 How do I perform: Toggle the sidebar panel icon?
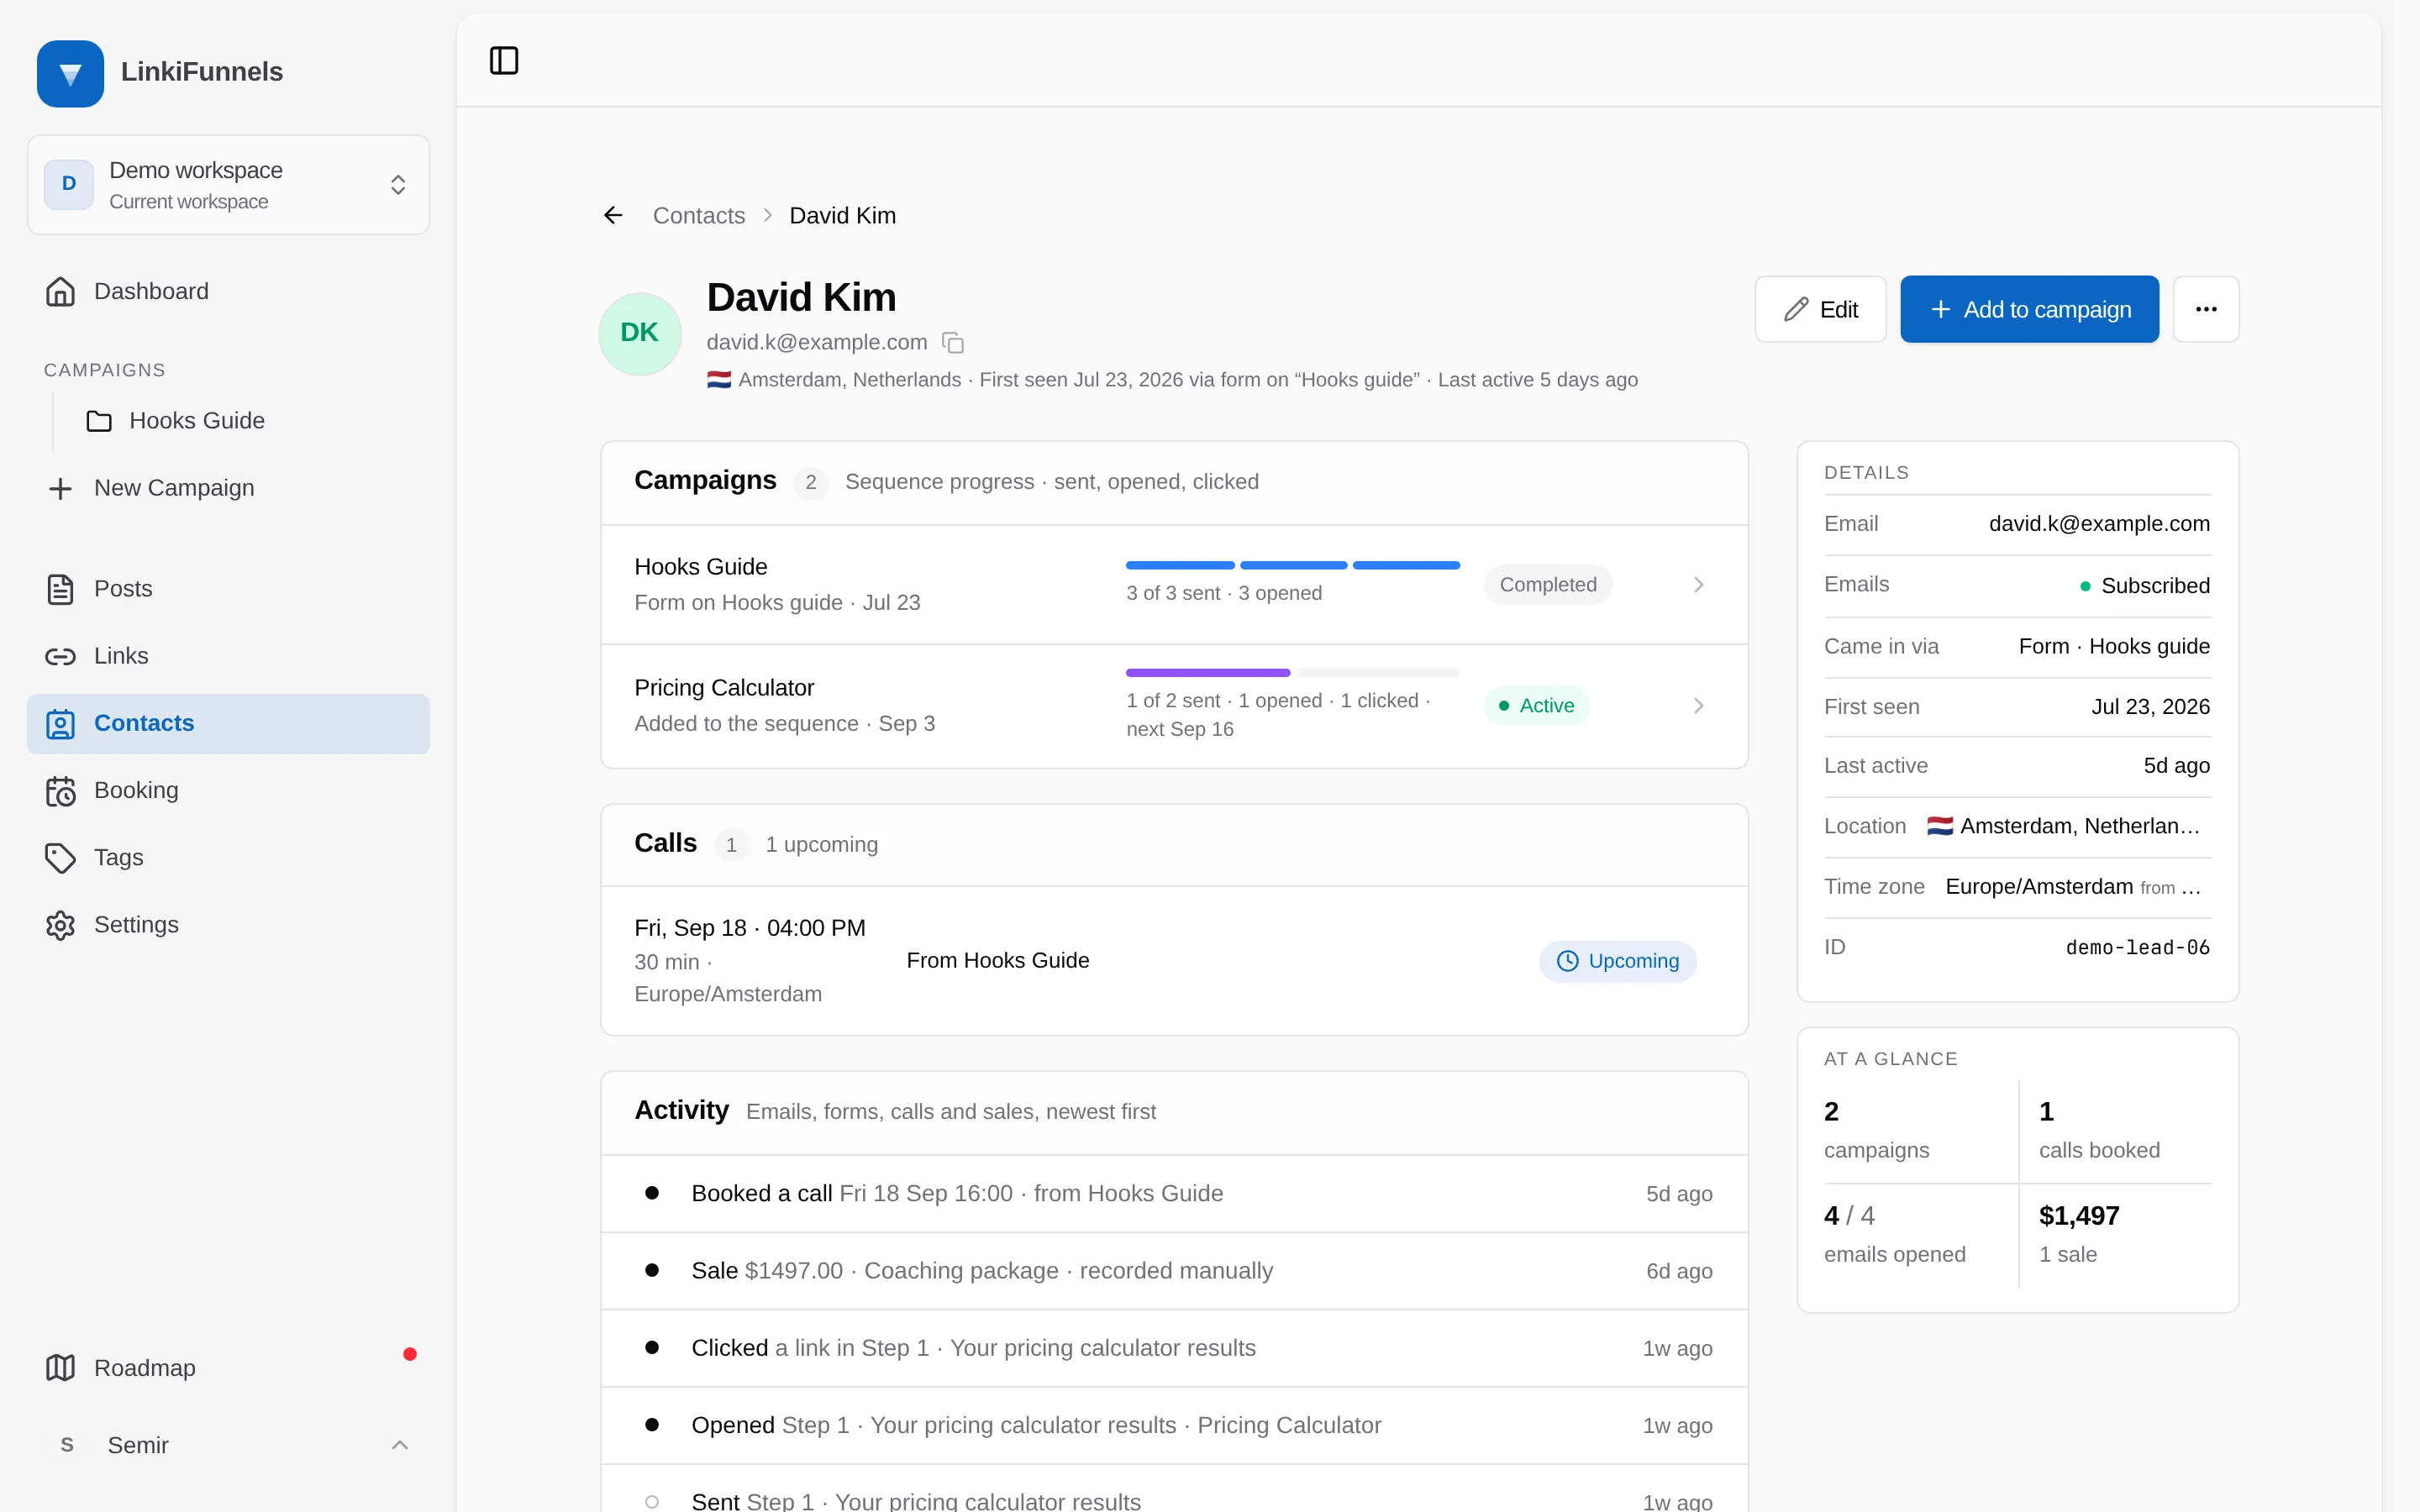(x=504, y=61)
